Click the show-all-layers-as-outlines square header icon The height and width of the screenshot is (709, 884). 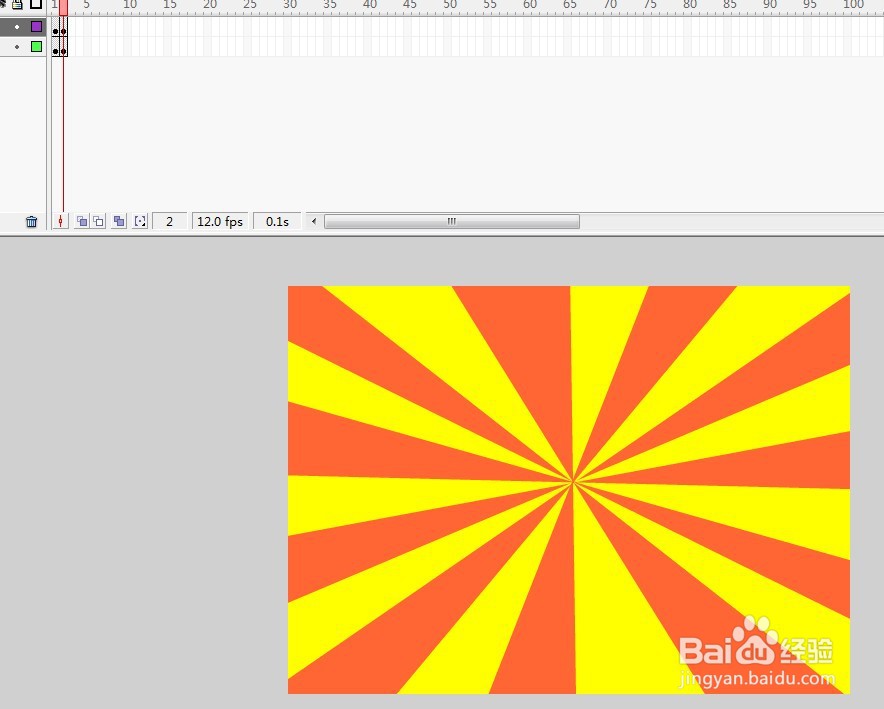pos(36,4)
